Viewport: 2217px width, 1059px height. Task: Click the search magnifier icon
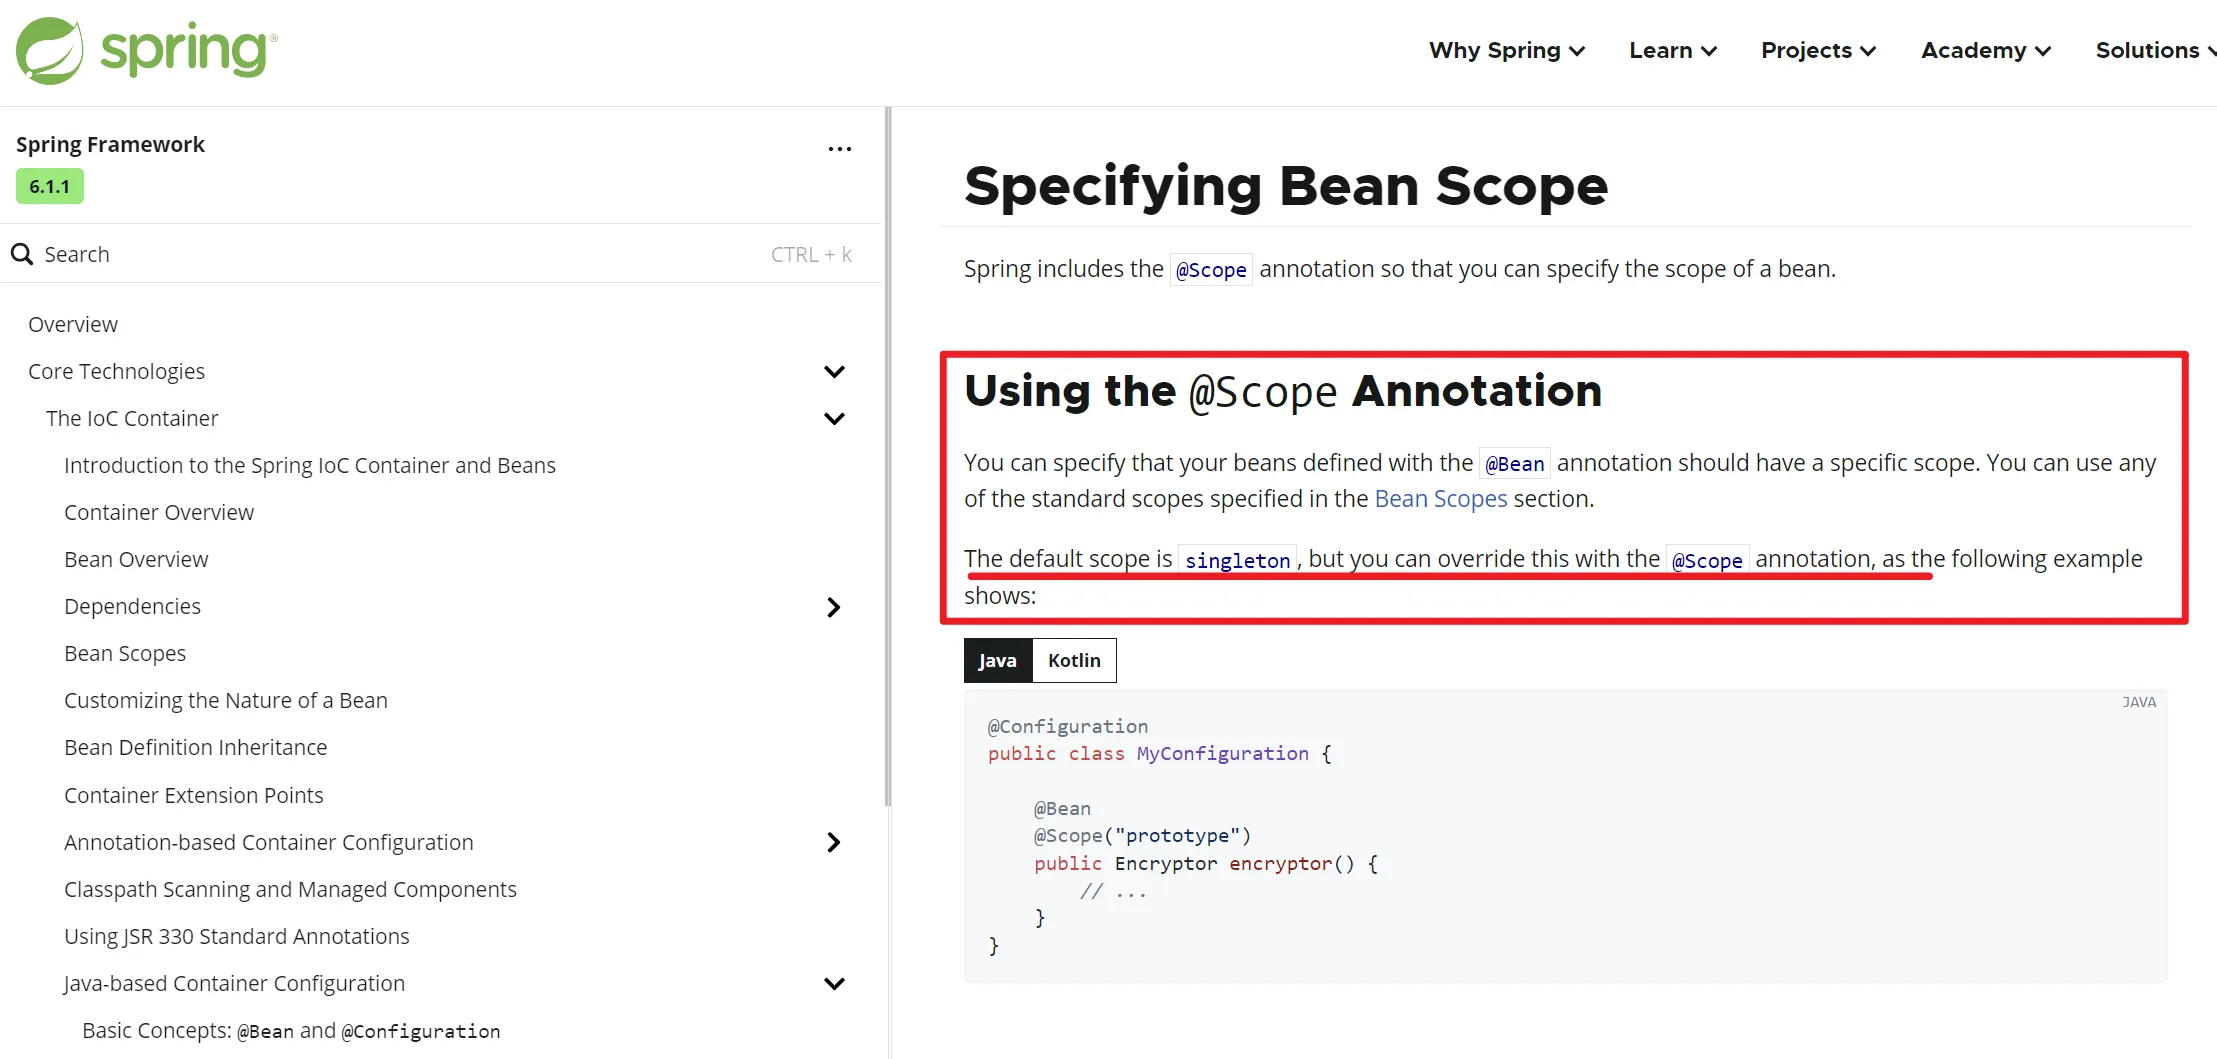click(x=22, y=254)
